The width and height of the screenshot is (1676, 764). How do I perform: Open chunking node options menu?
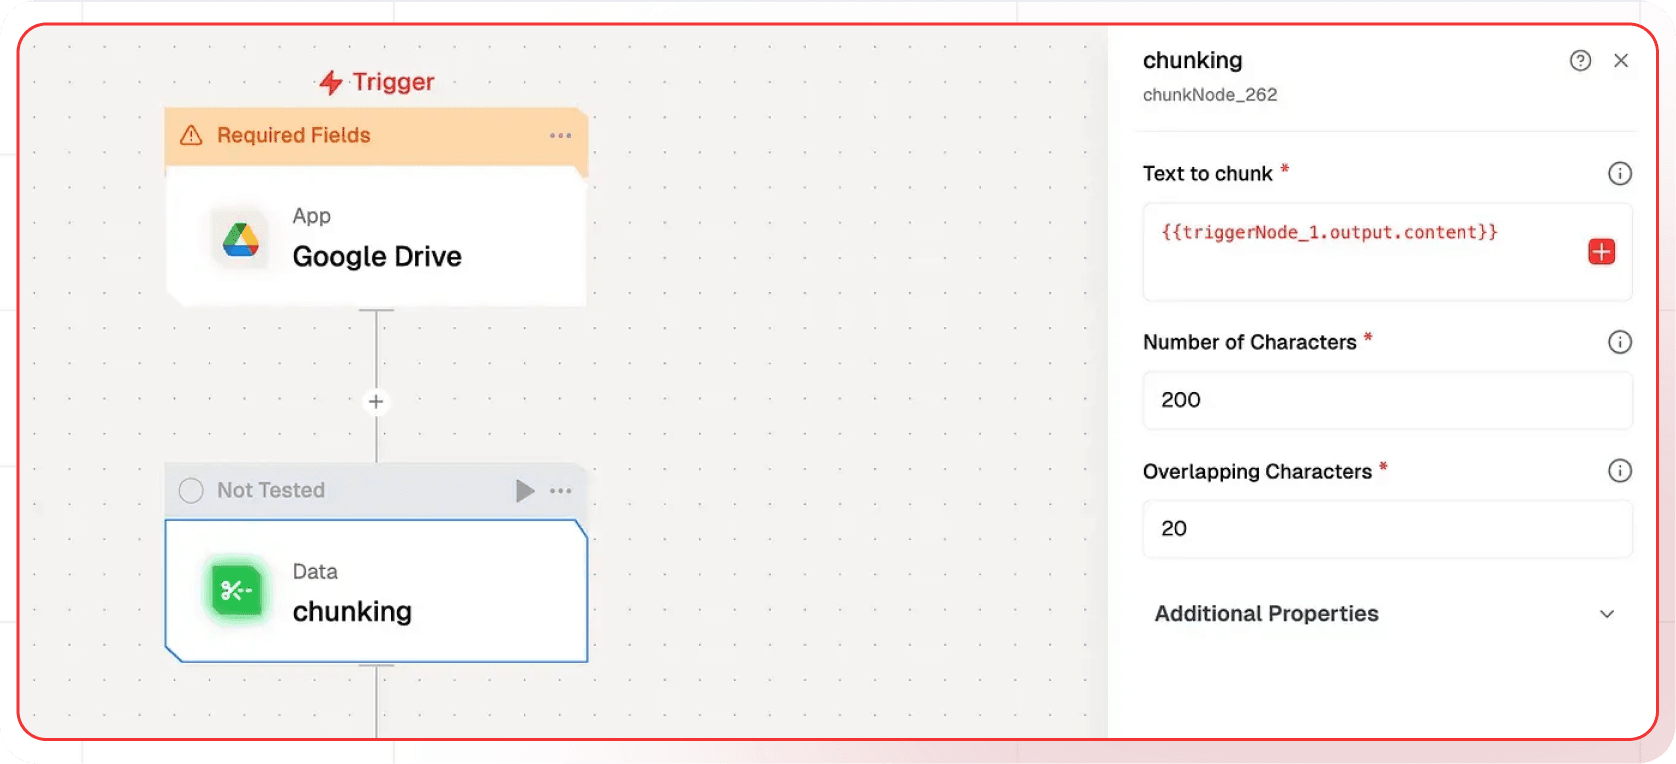pyautogui.click(x=560, y=491)
